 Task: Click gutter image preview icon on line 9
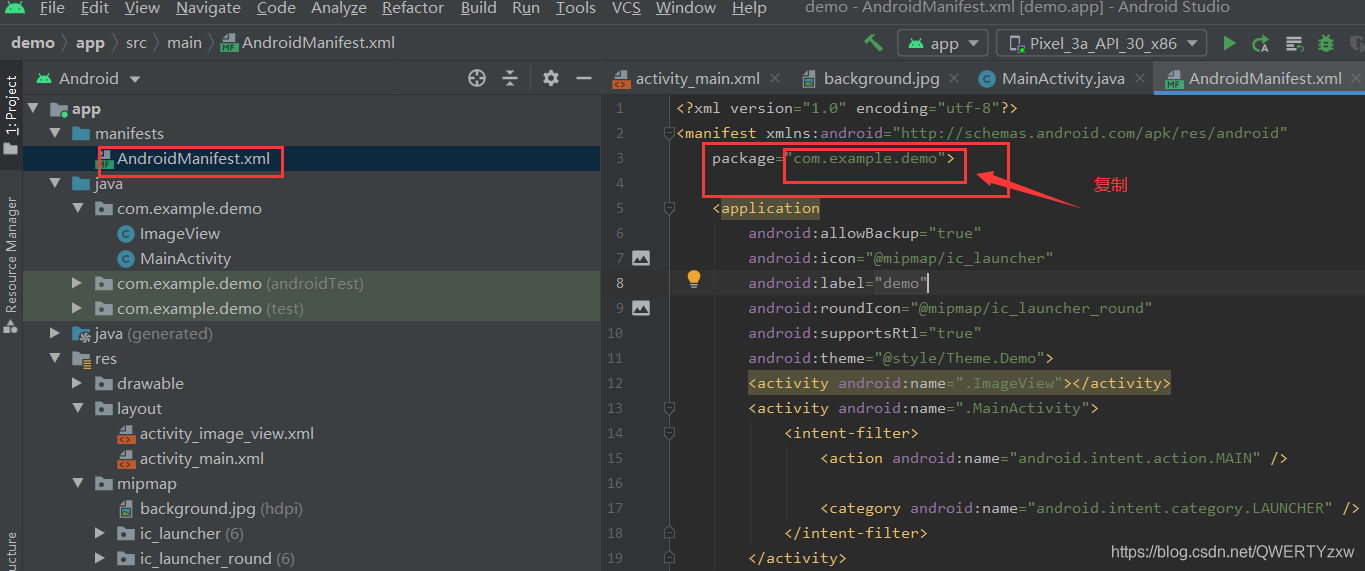tap(641, 308)
